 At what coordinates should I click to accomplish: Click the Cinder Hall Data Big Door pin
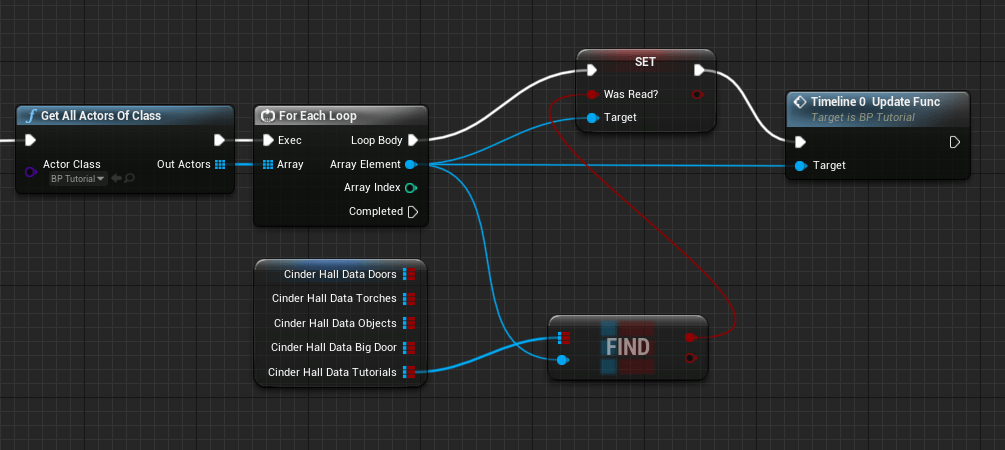pos(409,347)
